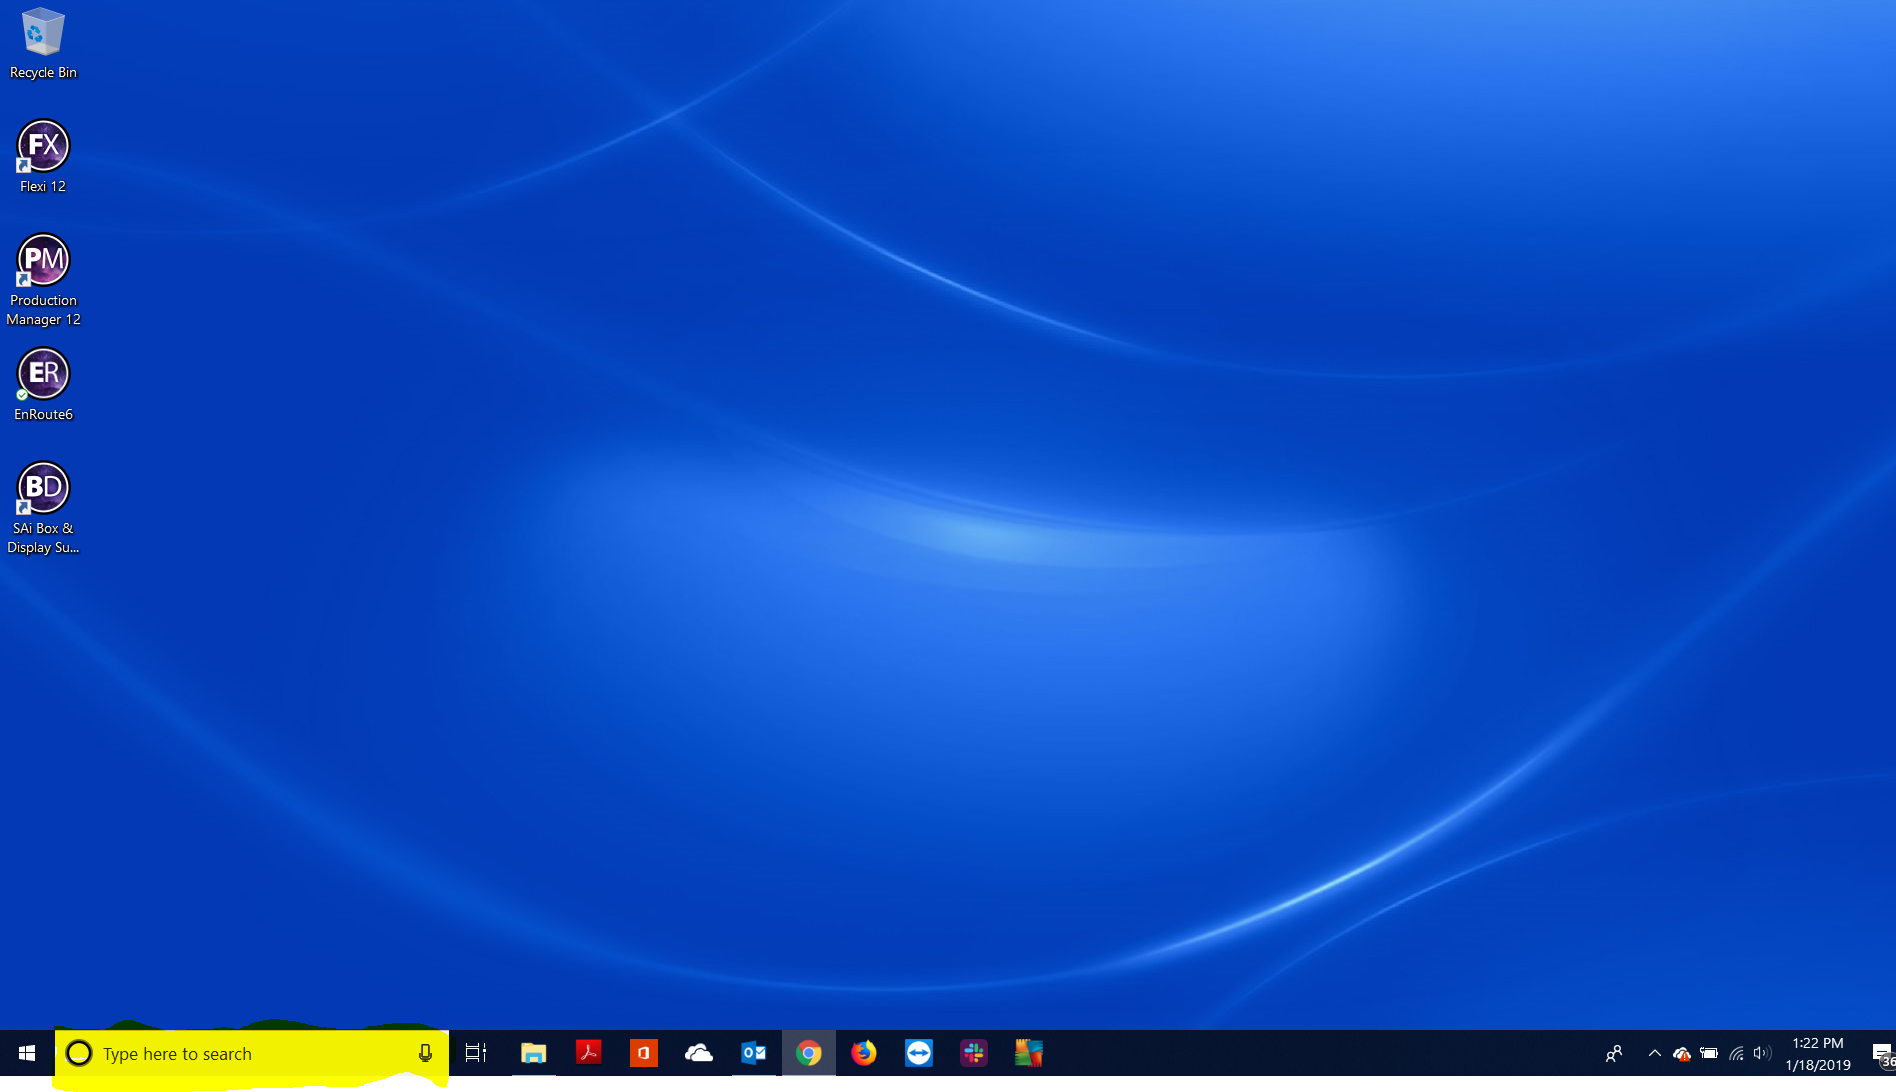
Task: Open the Wi-Fi network flyout
Action: (1735, 1053)
